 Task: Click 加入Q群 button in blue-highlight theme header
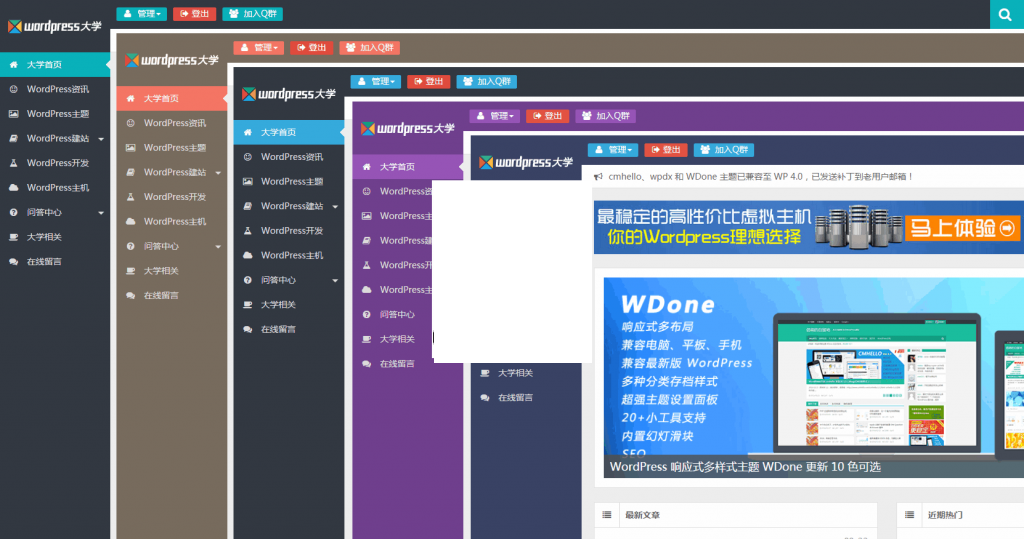[x=487, y=82]
